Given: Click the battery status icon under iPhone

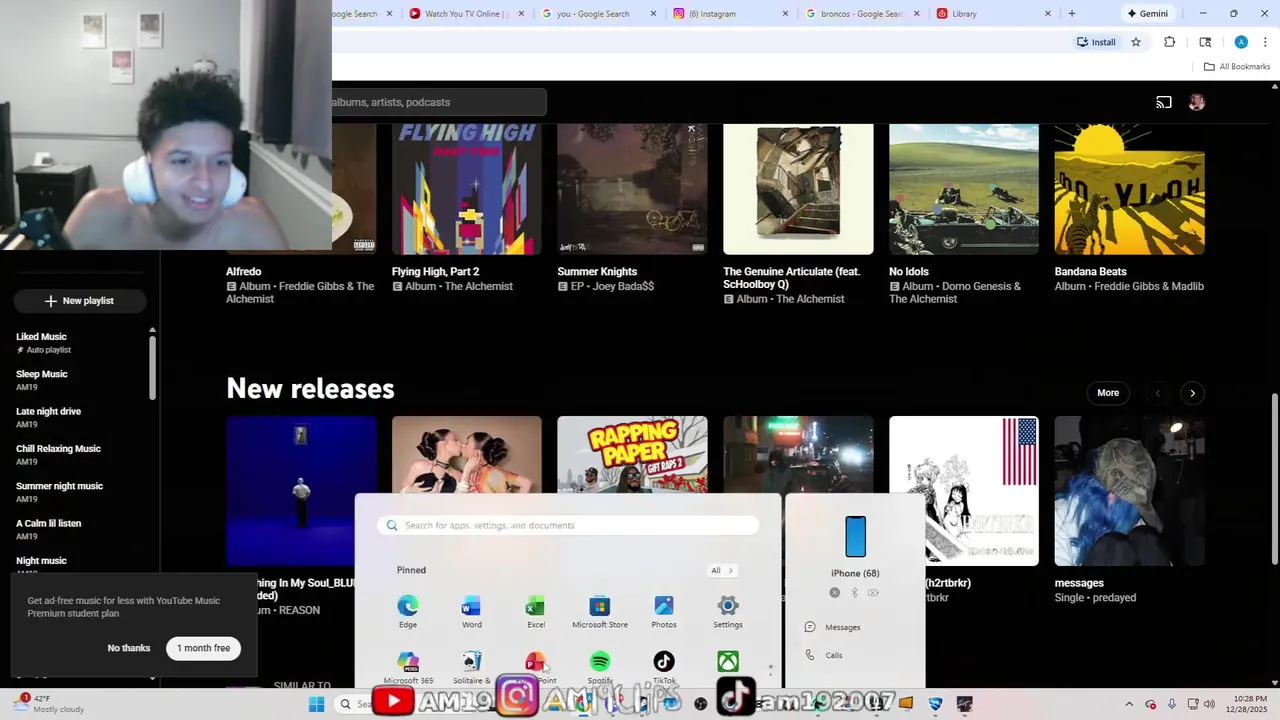Looking at the screenshot, I should (873, 593).
